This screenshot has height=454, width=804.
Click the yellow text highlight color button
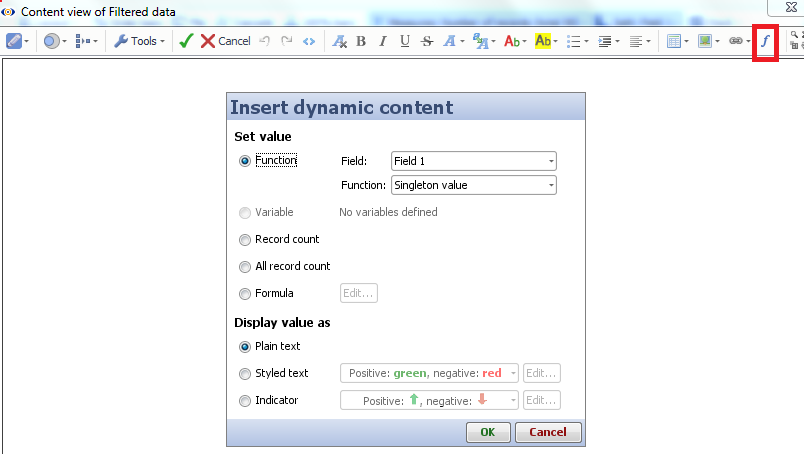point(544,41)
